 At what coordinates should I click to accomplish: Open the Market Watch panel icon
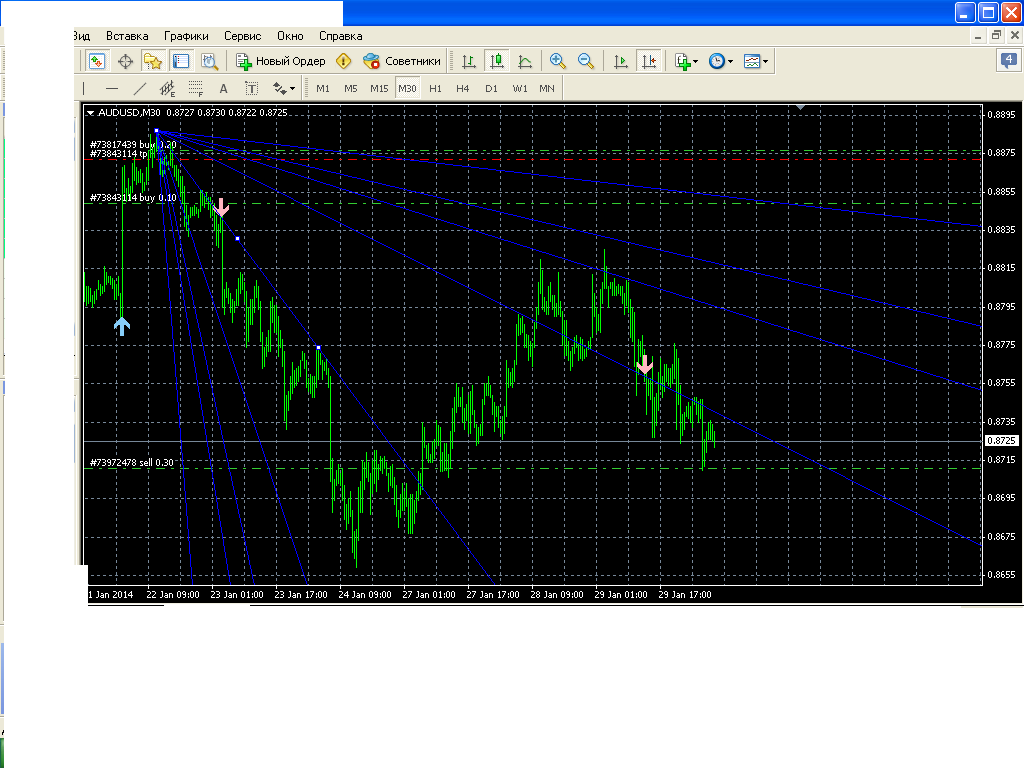coord(97,61)
